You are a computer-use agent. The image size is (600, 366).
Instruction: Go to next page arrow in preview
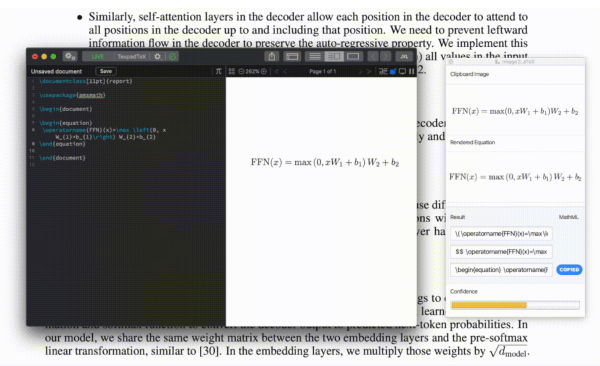360,71
